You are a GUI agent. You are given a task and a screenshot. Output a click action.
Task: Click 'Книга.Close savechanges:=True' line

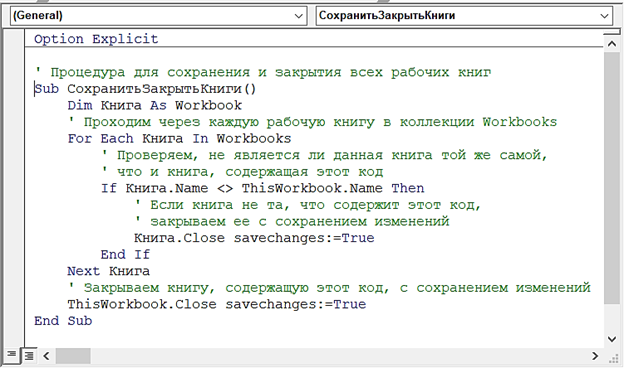(x=254, y=238)
